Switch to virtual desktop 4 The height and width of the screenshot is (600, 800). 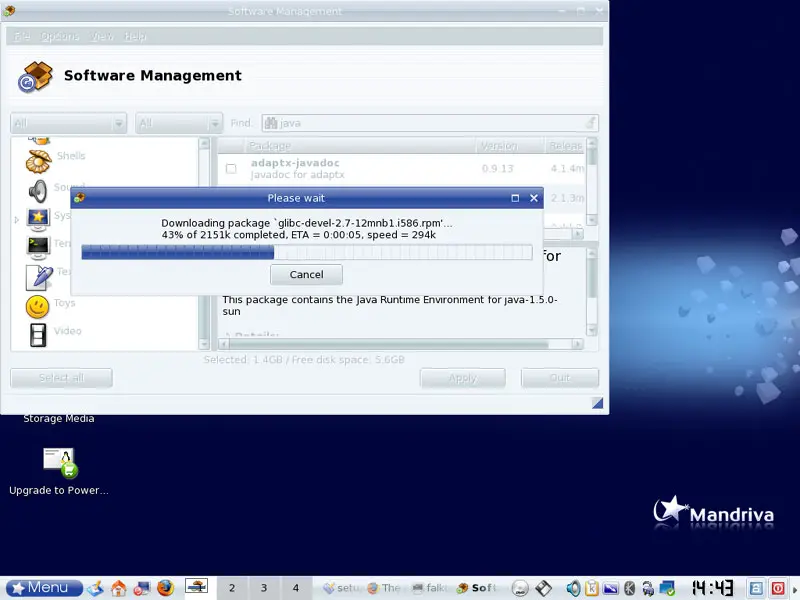coord(295,588)
